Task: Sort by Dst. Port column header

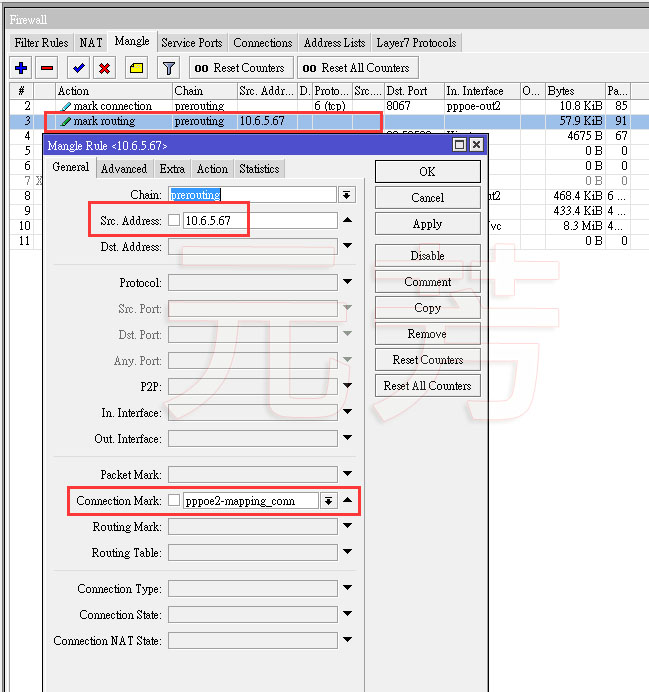Action: 414,91
